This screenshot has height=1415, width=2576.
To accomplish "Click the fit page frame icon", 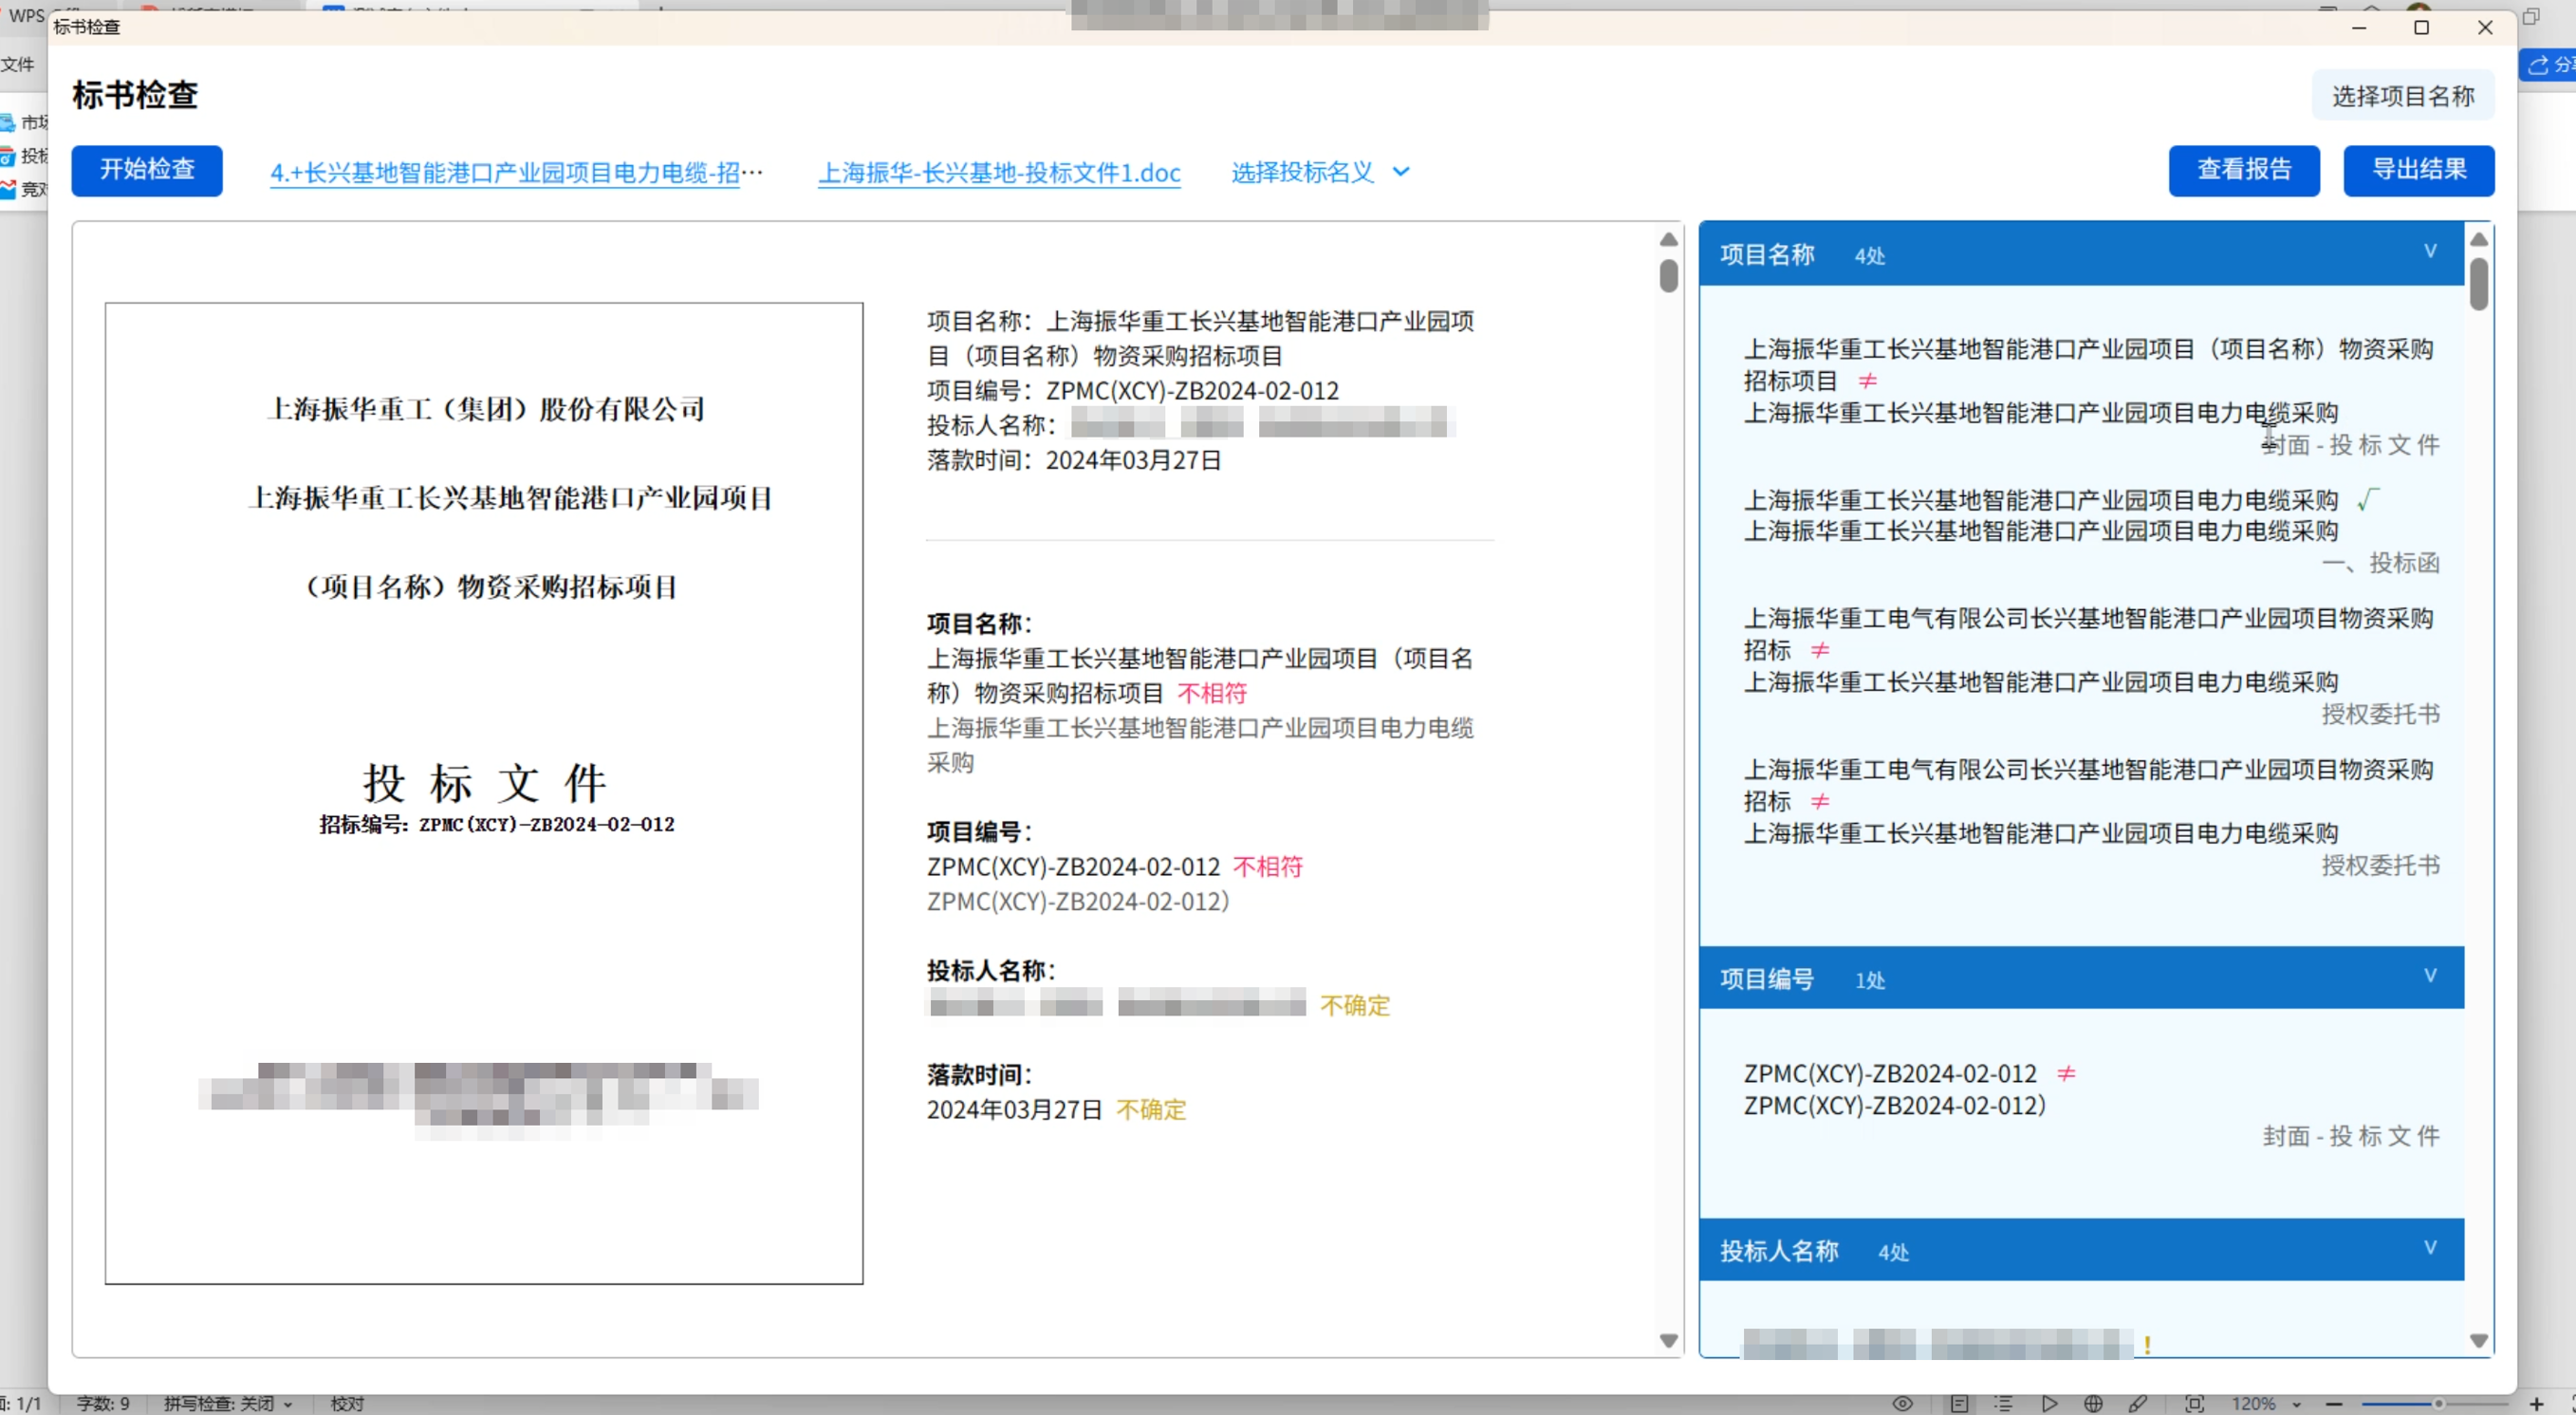I will tap(2194, 1403).
